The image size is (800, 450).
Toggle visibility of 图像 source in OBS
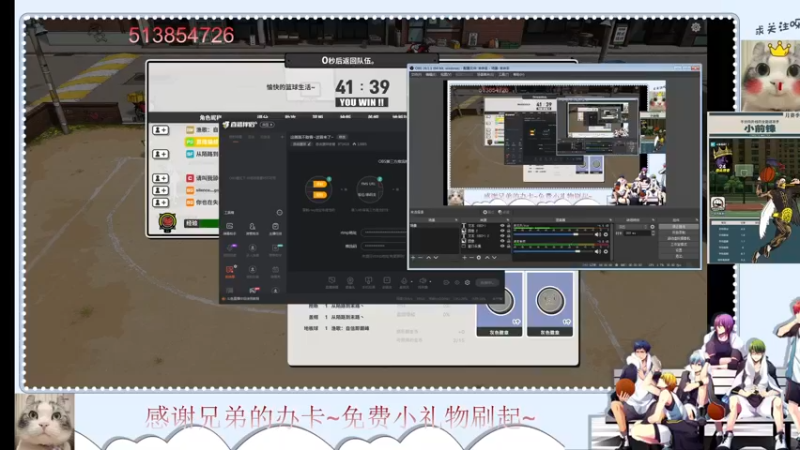(x=502, y=241)
